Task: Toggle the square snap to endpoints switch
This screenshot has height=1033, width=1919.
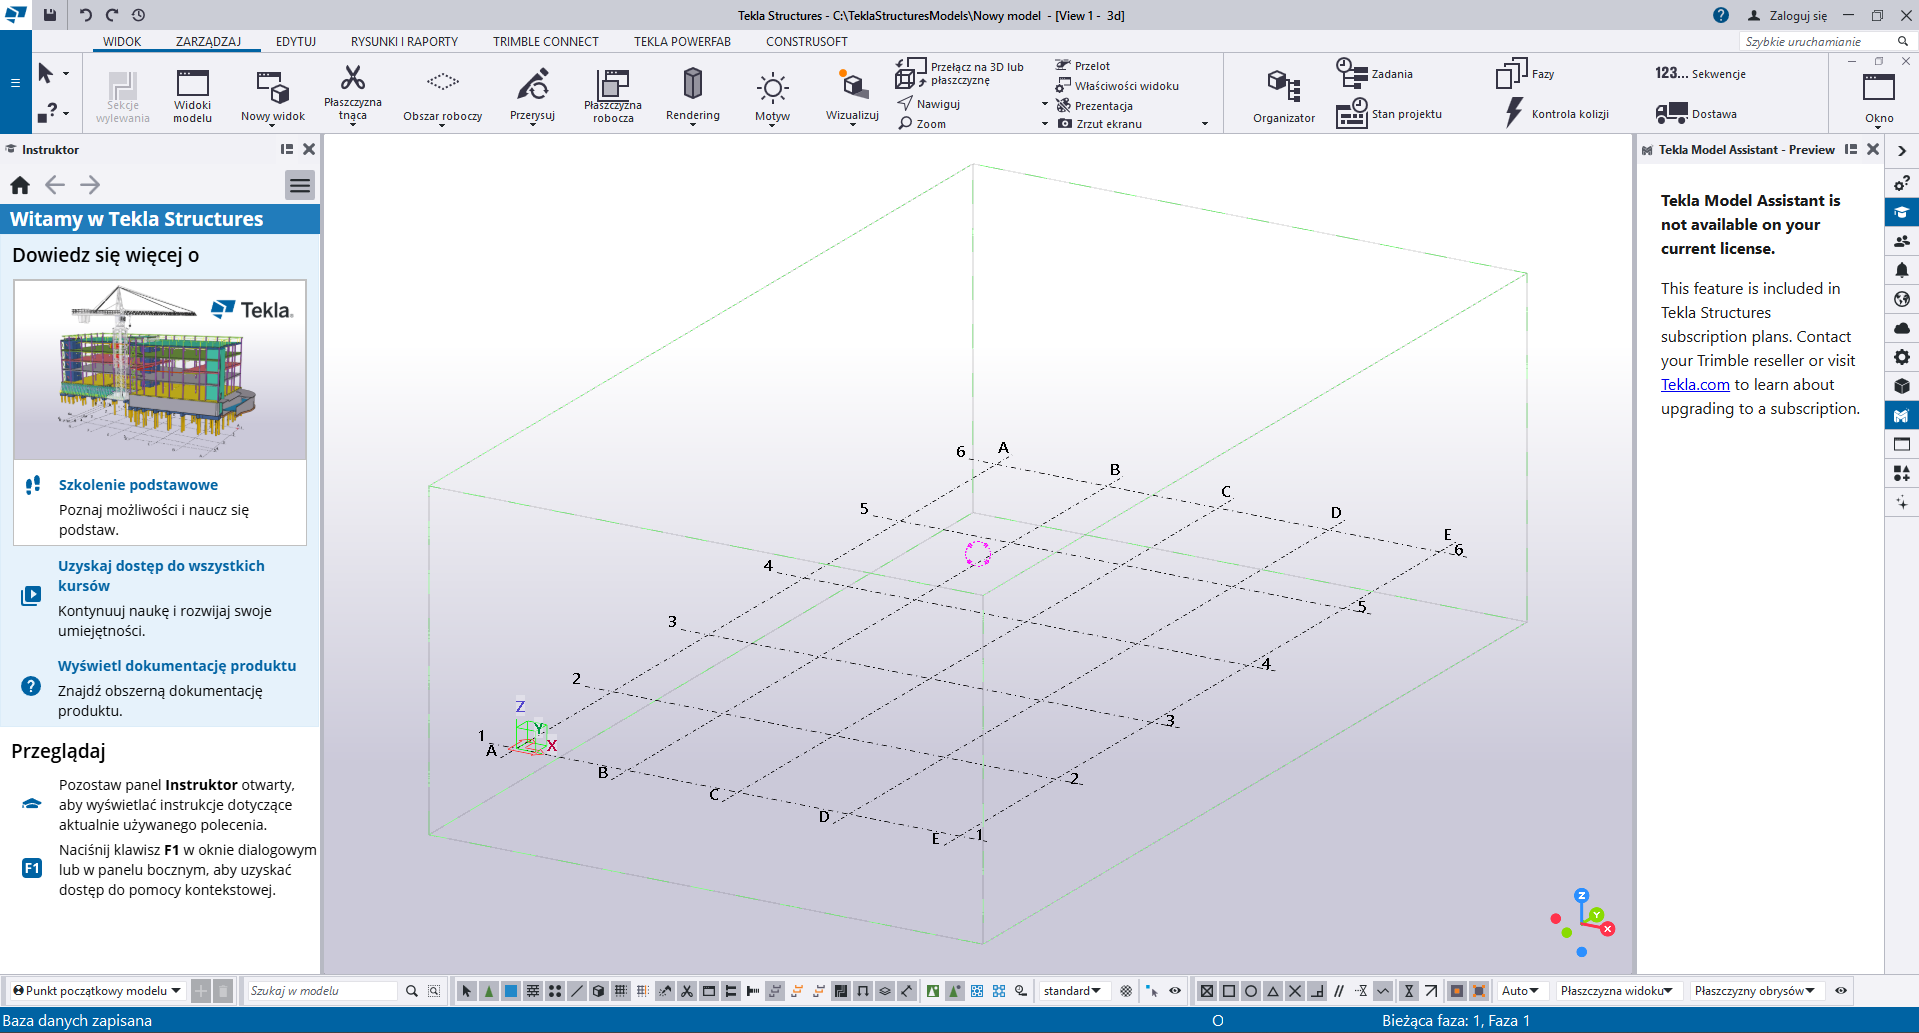Action: [1229, 991]
